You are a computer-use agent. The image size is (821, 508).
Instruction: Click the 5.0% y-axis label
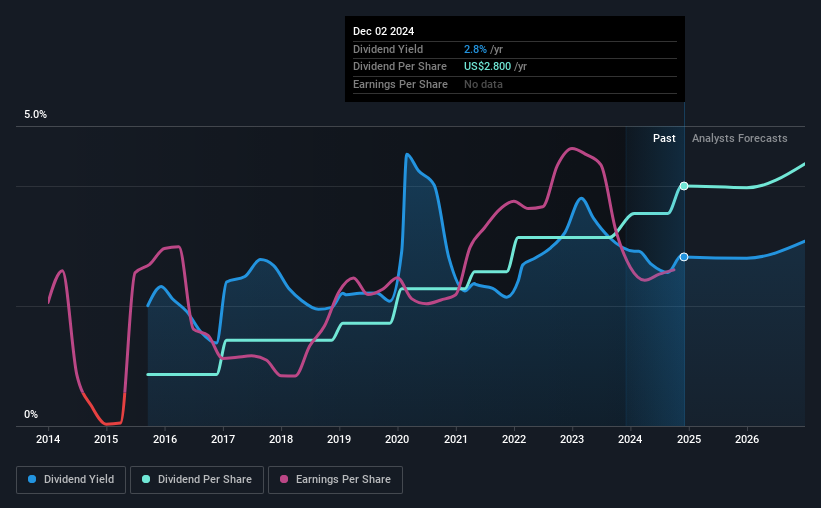coord(36,115)
